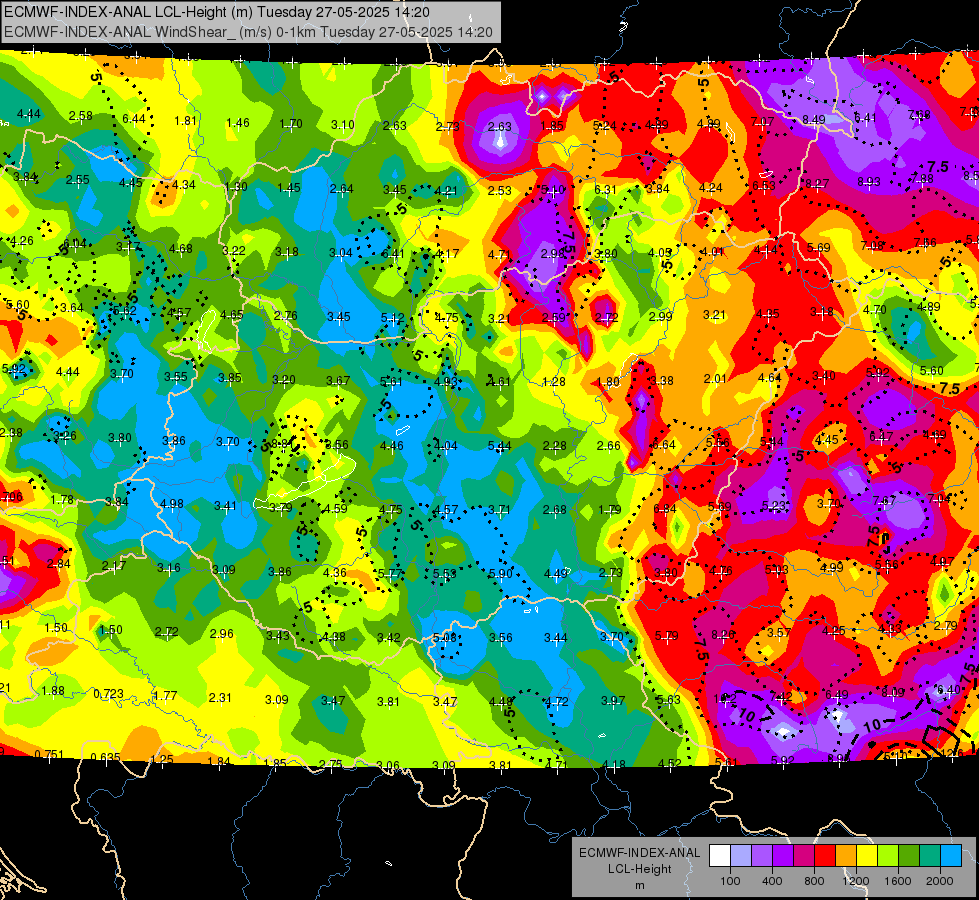The image size is (979, 900).
Task: Click wind shear value '8.93'
Action: click(x=868, y=181)
